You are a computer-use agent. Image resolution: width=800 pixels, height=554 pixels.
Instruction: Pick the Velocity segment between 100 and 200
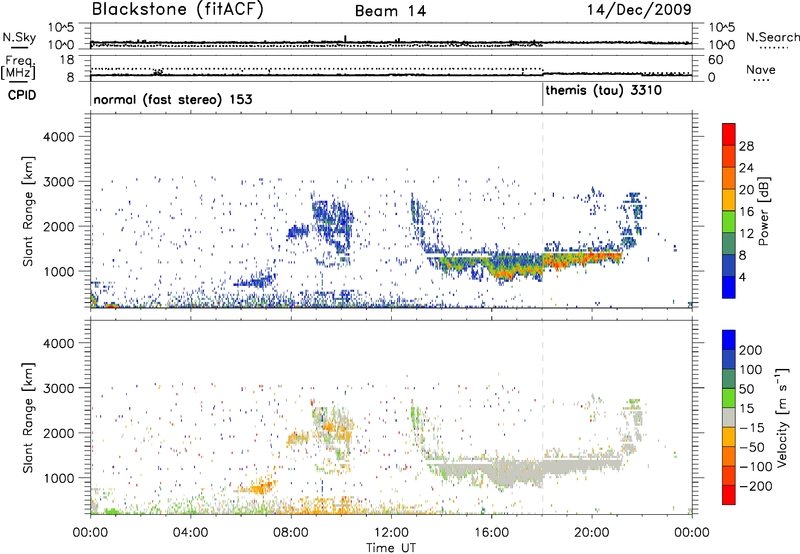coord(729,359)
